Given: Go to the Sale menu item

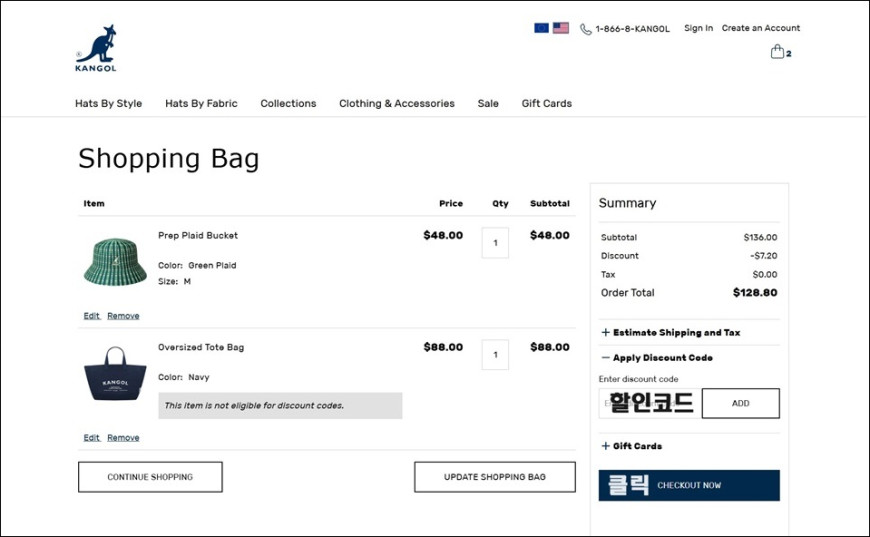Looking at the screenshot, I should pos(488,103).
